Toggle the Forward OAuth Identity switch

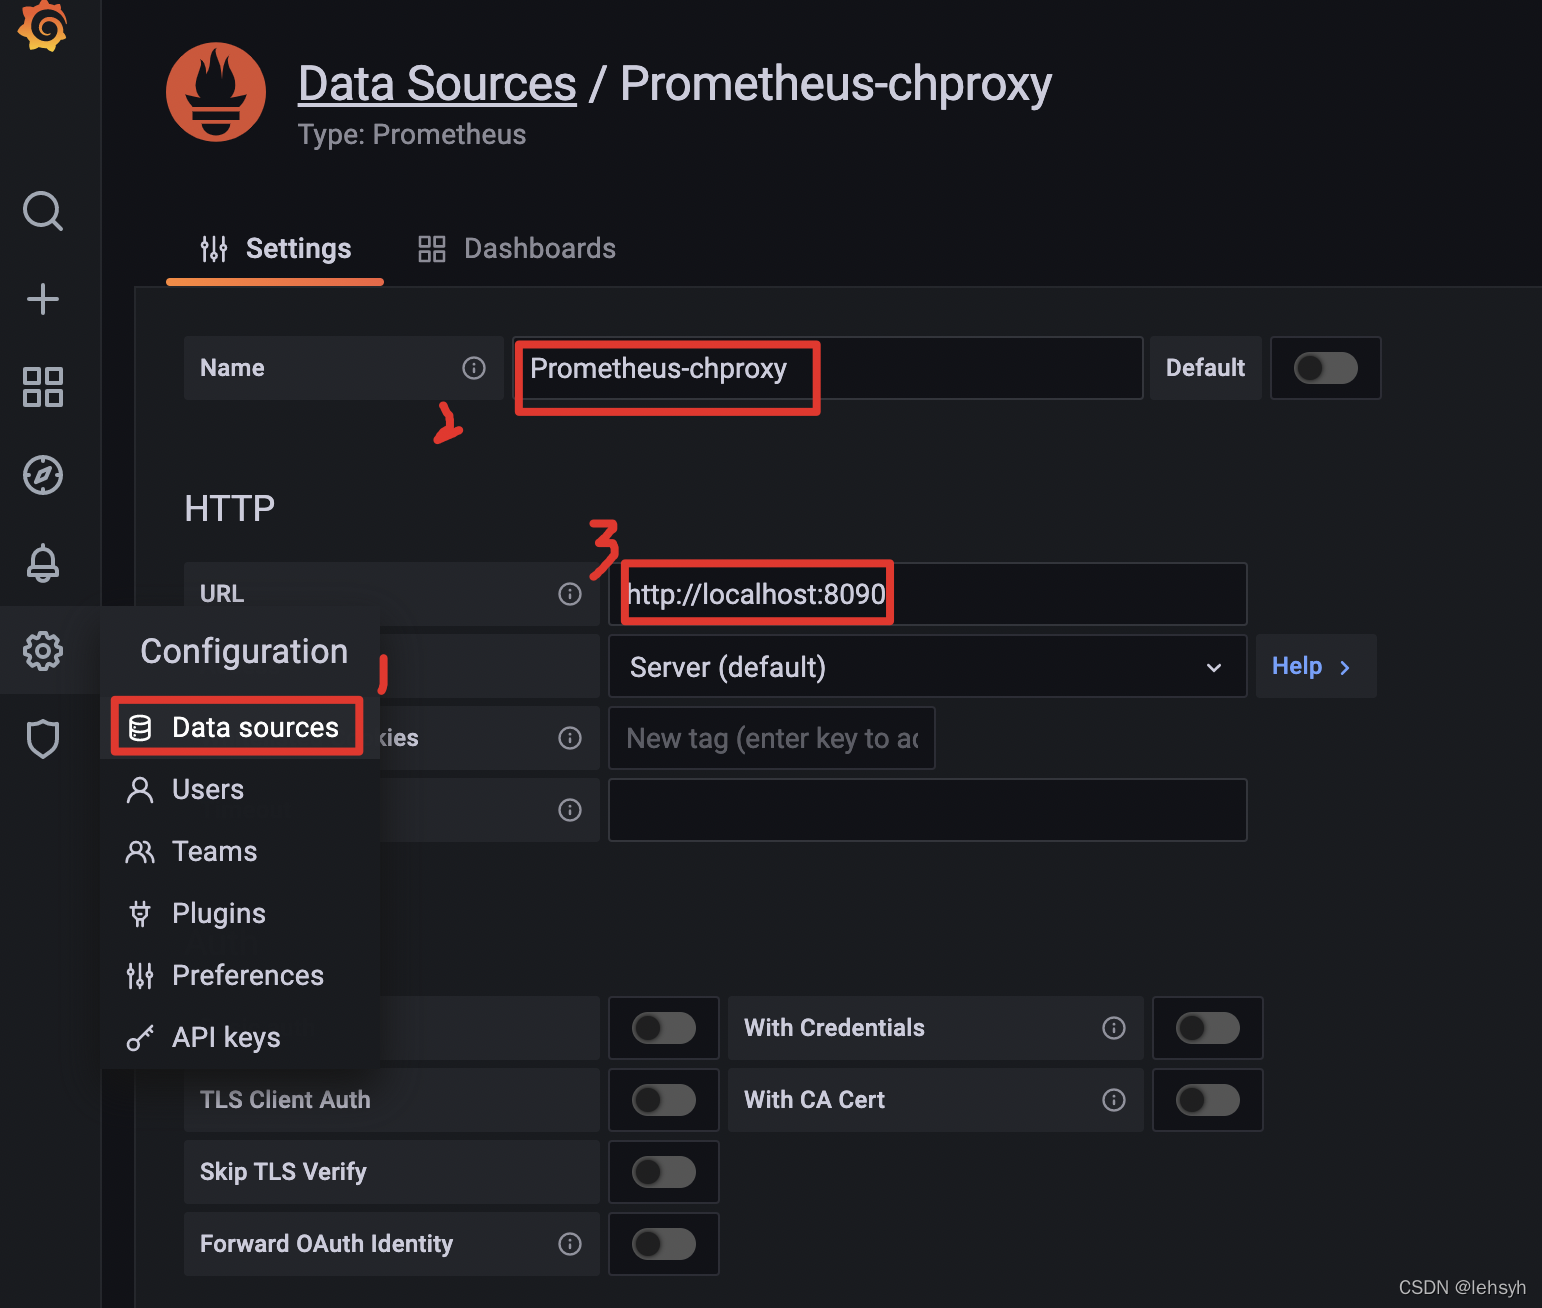coord(664,1244)
